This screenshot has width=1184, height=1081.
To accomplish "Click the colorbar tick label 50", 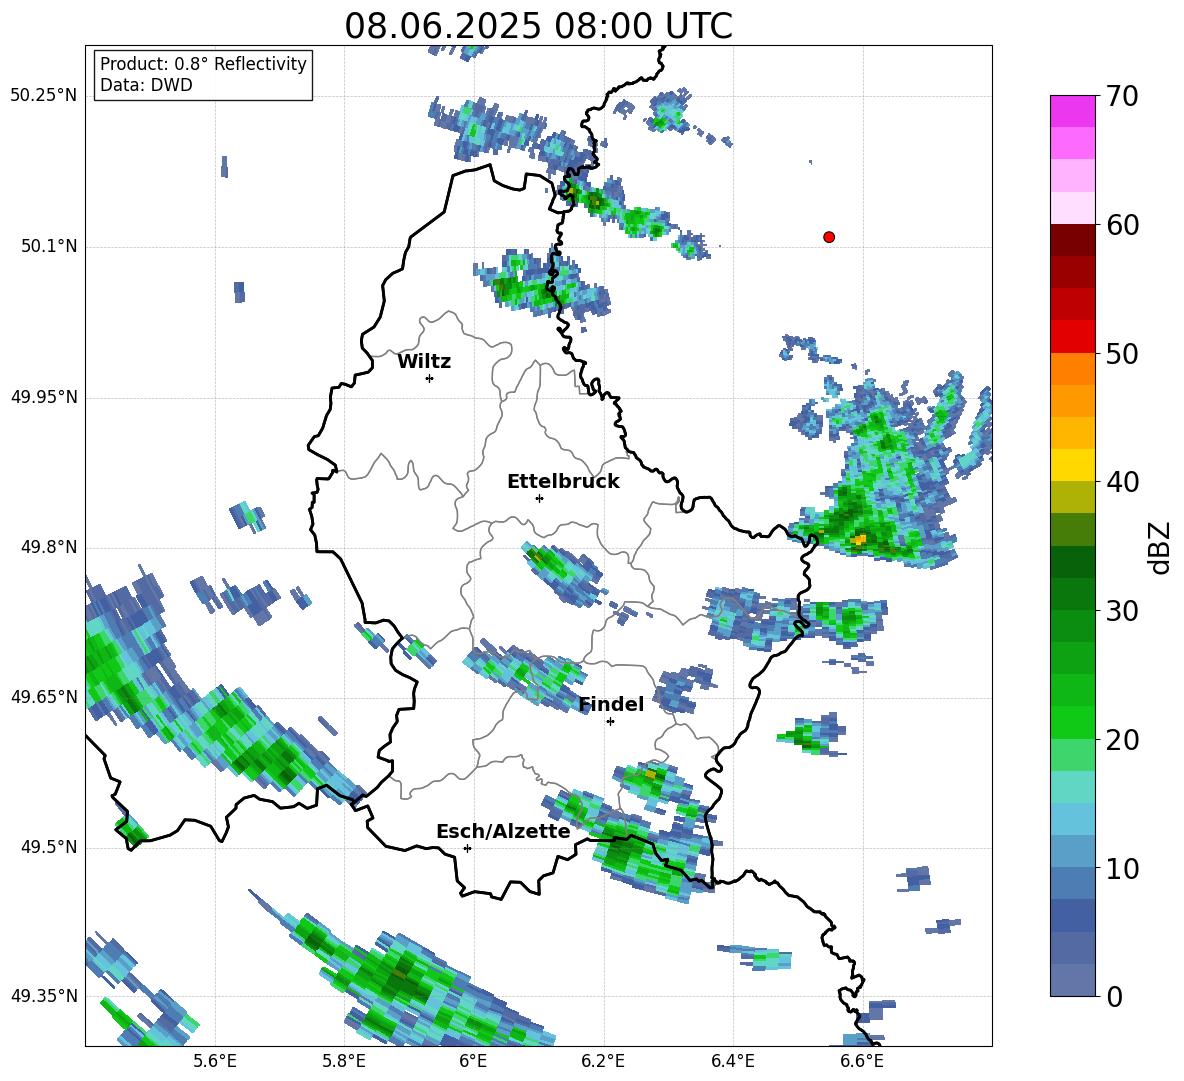I will 1122,354.
